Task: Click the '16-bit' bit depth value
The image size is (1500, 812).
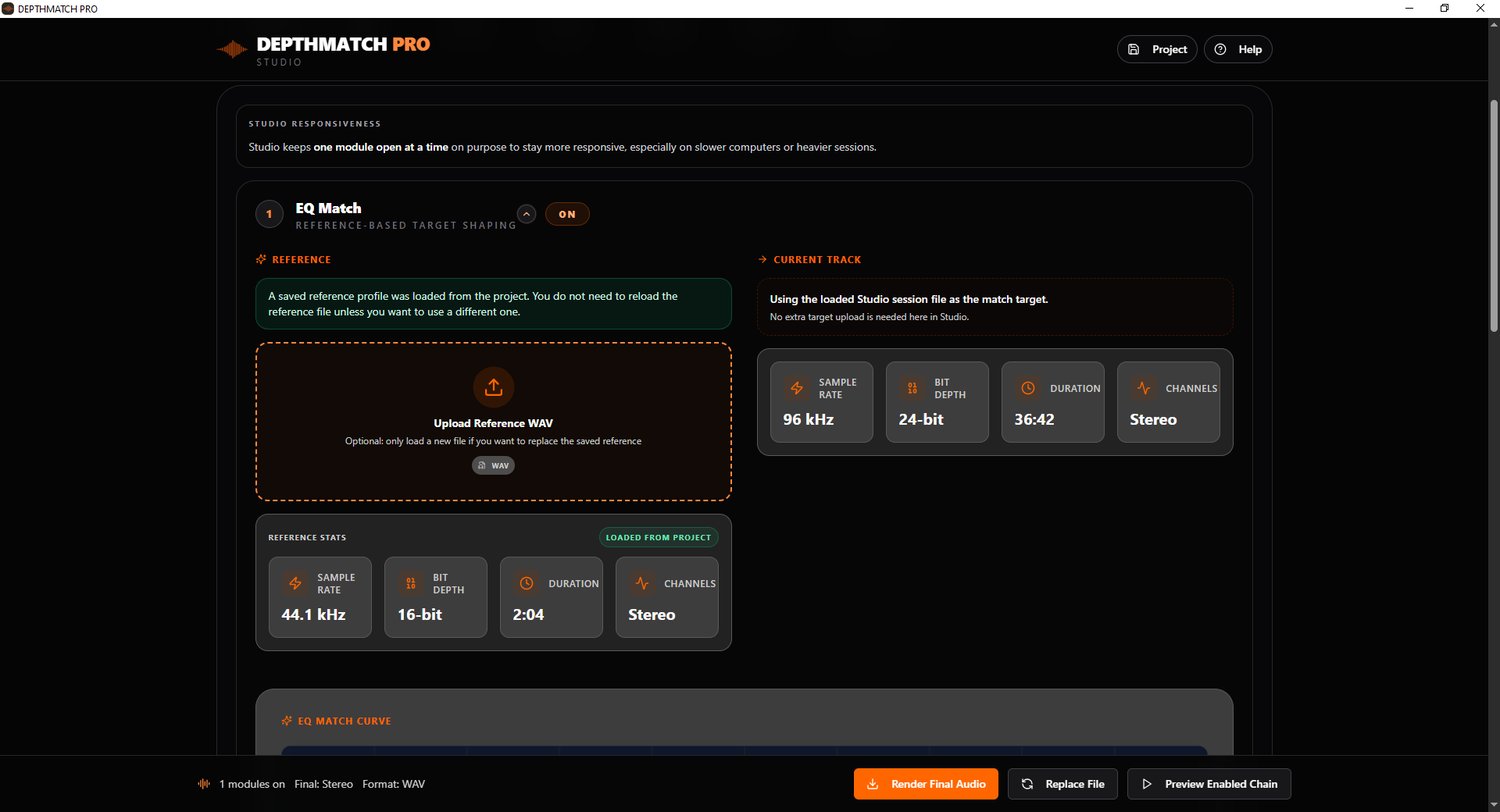Action: (x=421, y=615)
